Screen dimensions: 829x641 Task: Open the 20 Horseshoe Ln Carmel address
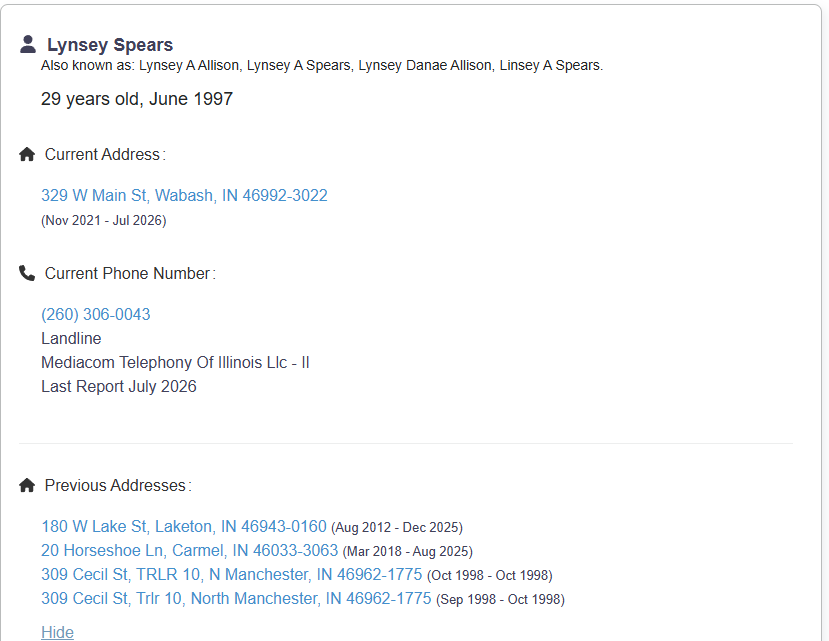(x=189, y=550)
